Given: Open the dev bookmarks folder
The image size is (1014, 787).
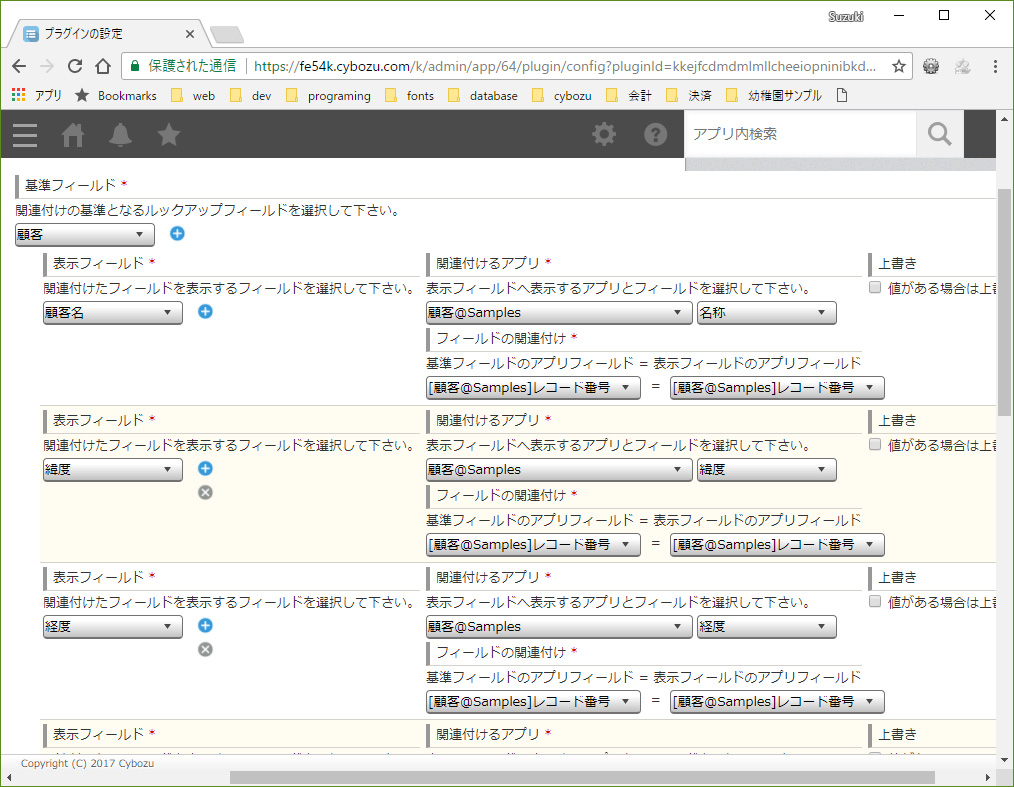Looking at the screenshot, I should (251, 96).
